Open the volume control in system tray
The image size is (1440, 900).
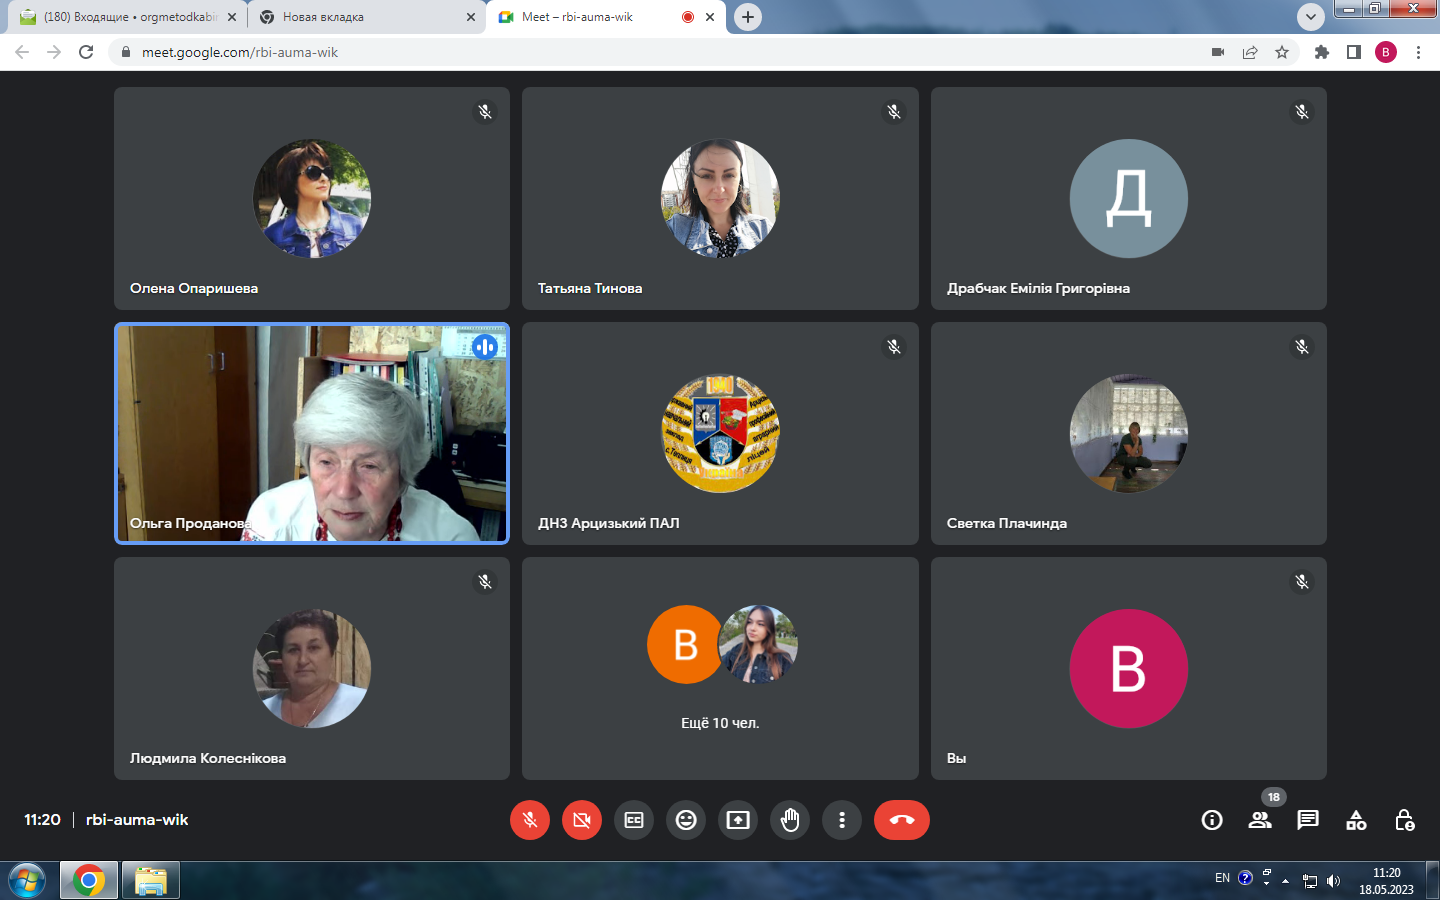pyautogui.click(x=1333, y=881)
